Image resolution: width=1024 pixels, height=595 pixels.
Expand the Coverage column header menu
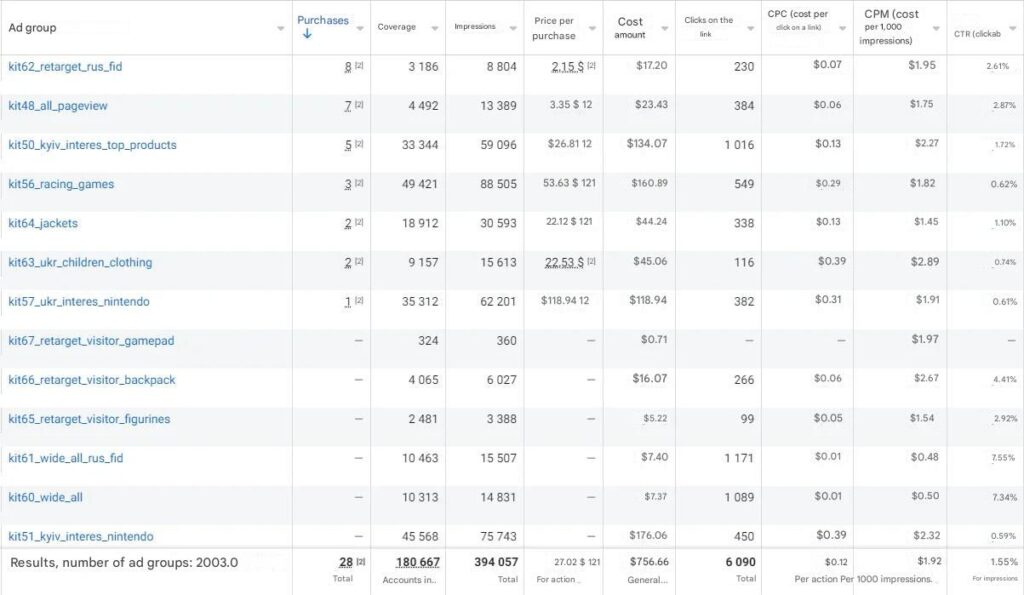(434, 28)
